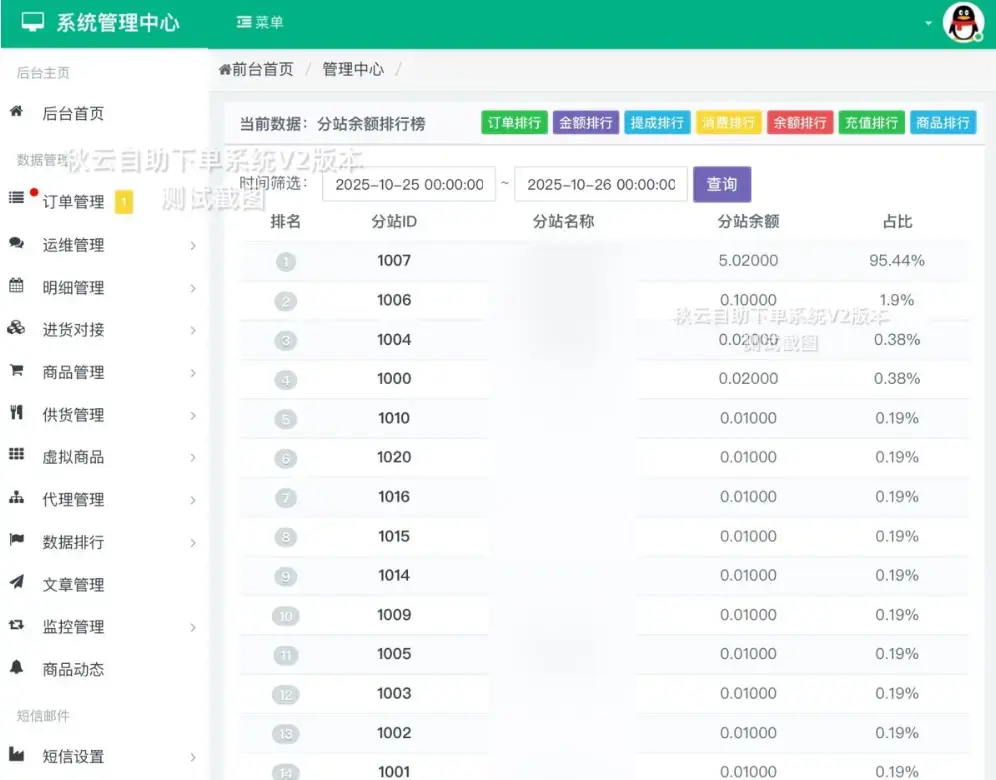Open the QQ avatar in the top bar
The height and width of the screenshot is (780, 996).
[963, 22]
